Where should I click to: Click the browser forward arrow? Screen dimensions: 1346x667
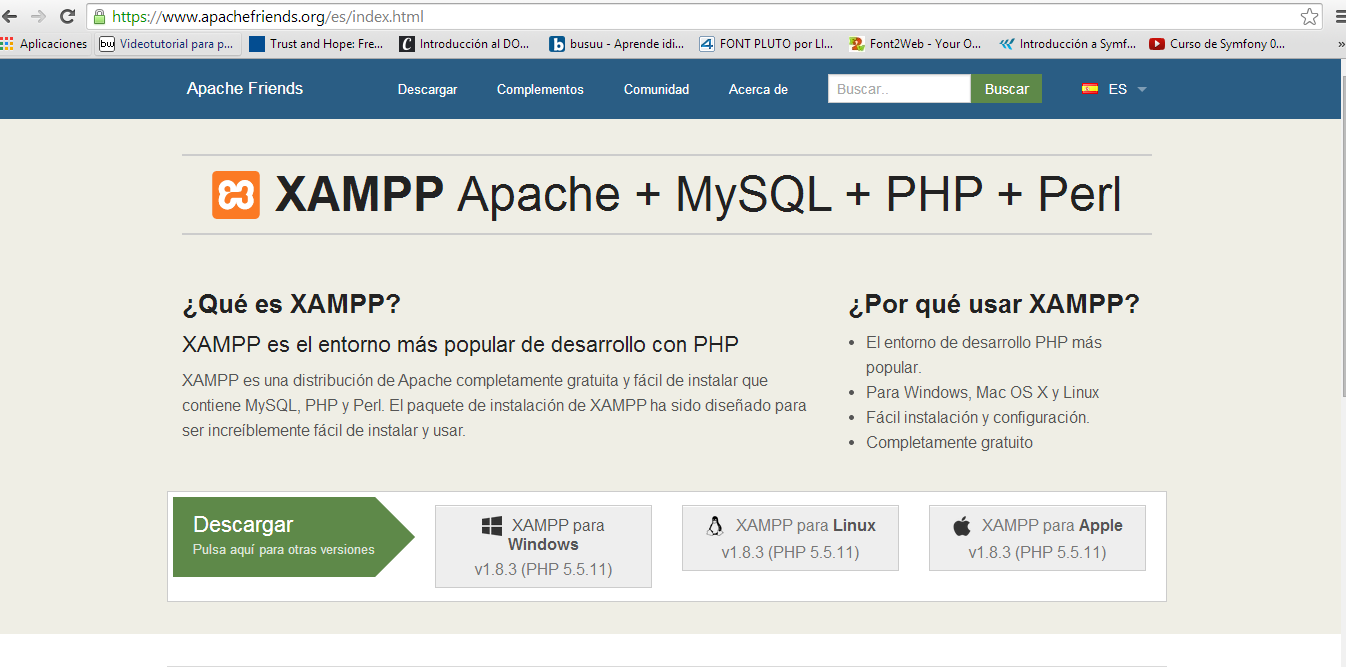(x=38, y=16)
